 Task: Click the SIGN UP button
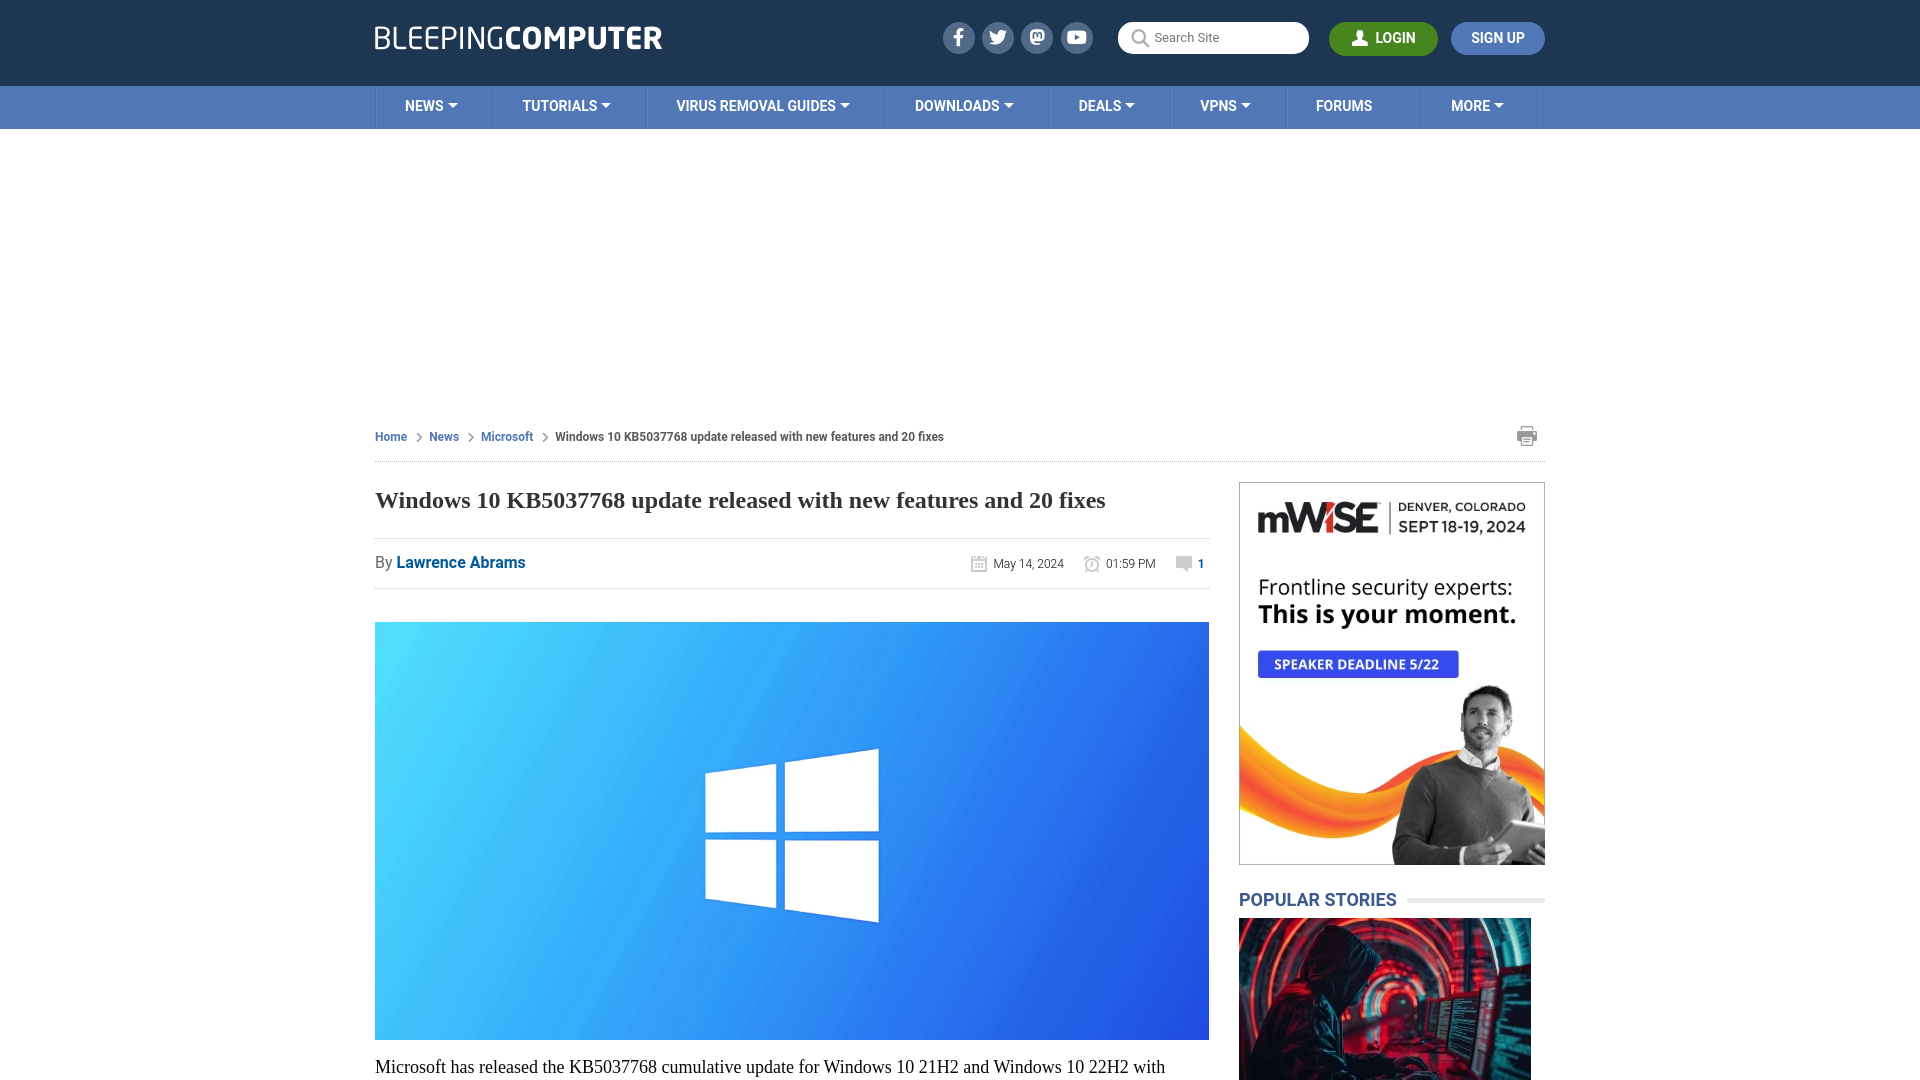tap(1498, 37)
